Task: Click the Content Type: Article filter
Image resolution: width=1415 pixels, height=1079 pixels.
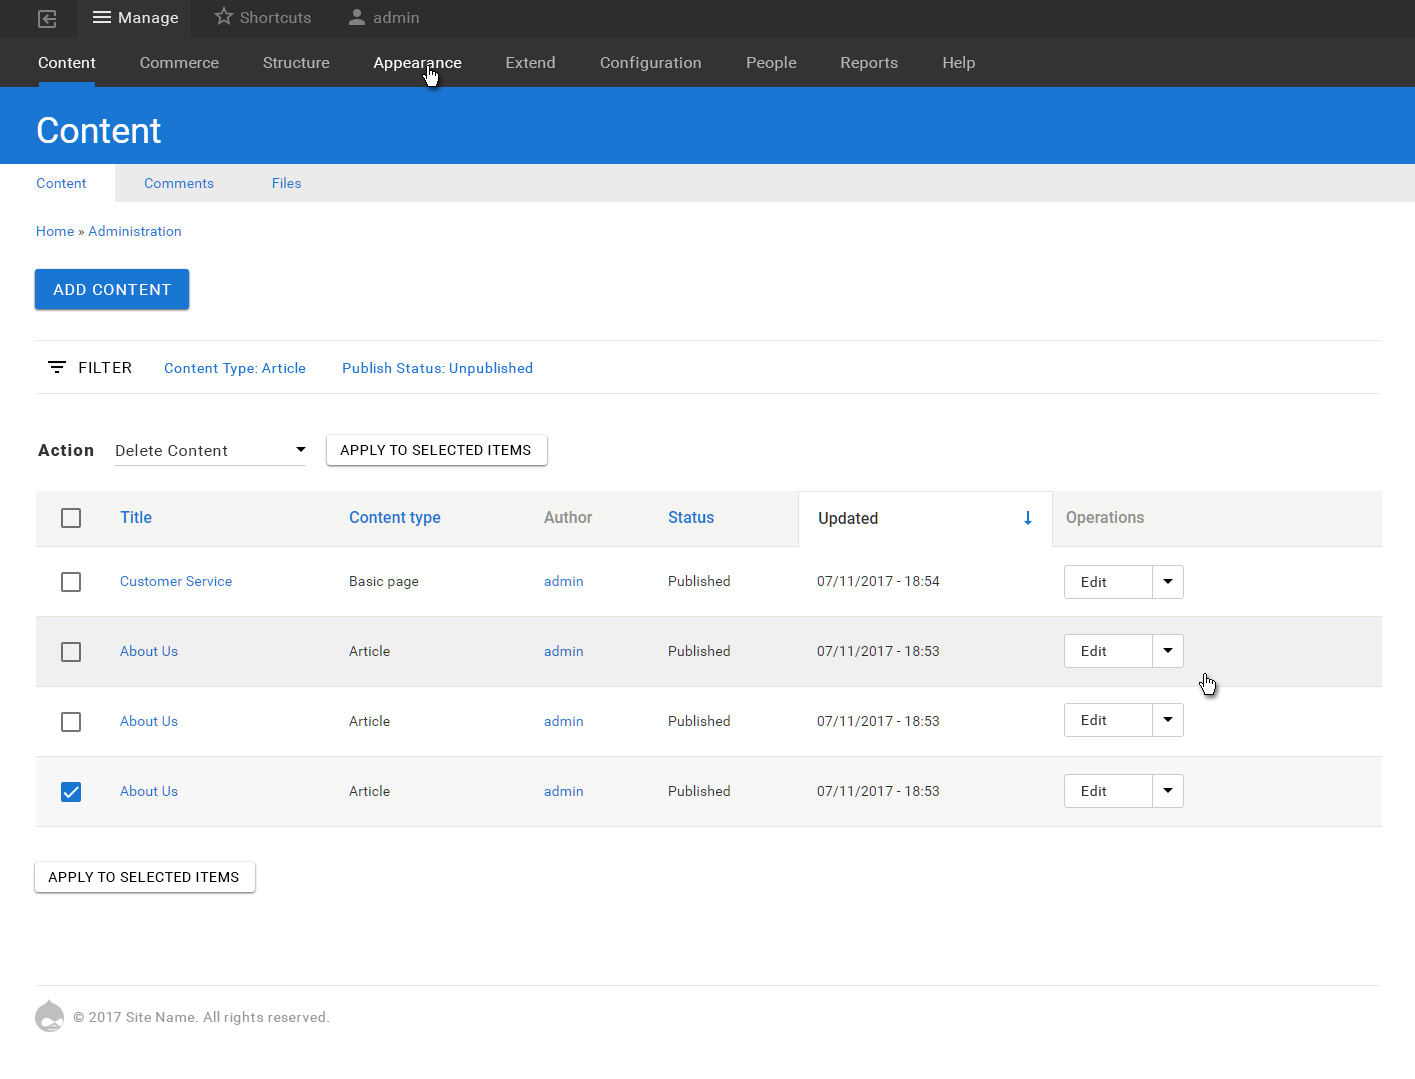Action: click(235, 368)
